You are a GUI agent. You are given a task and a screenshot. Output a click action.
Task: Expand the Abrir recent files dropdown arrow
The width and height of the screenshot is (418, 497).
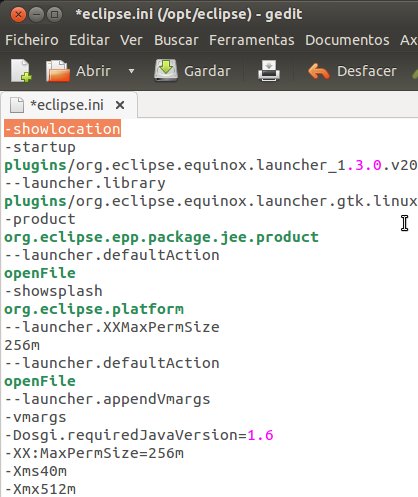click(131, 71)
